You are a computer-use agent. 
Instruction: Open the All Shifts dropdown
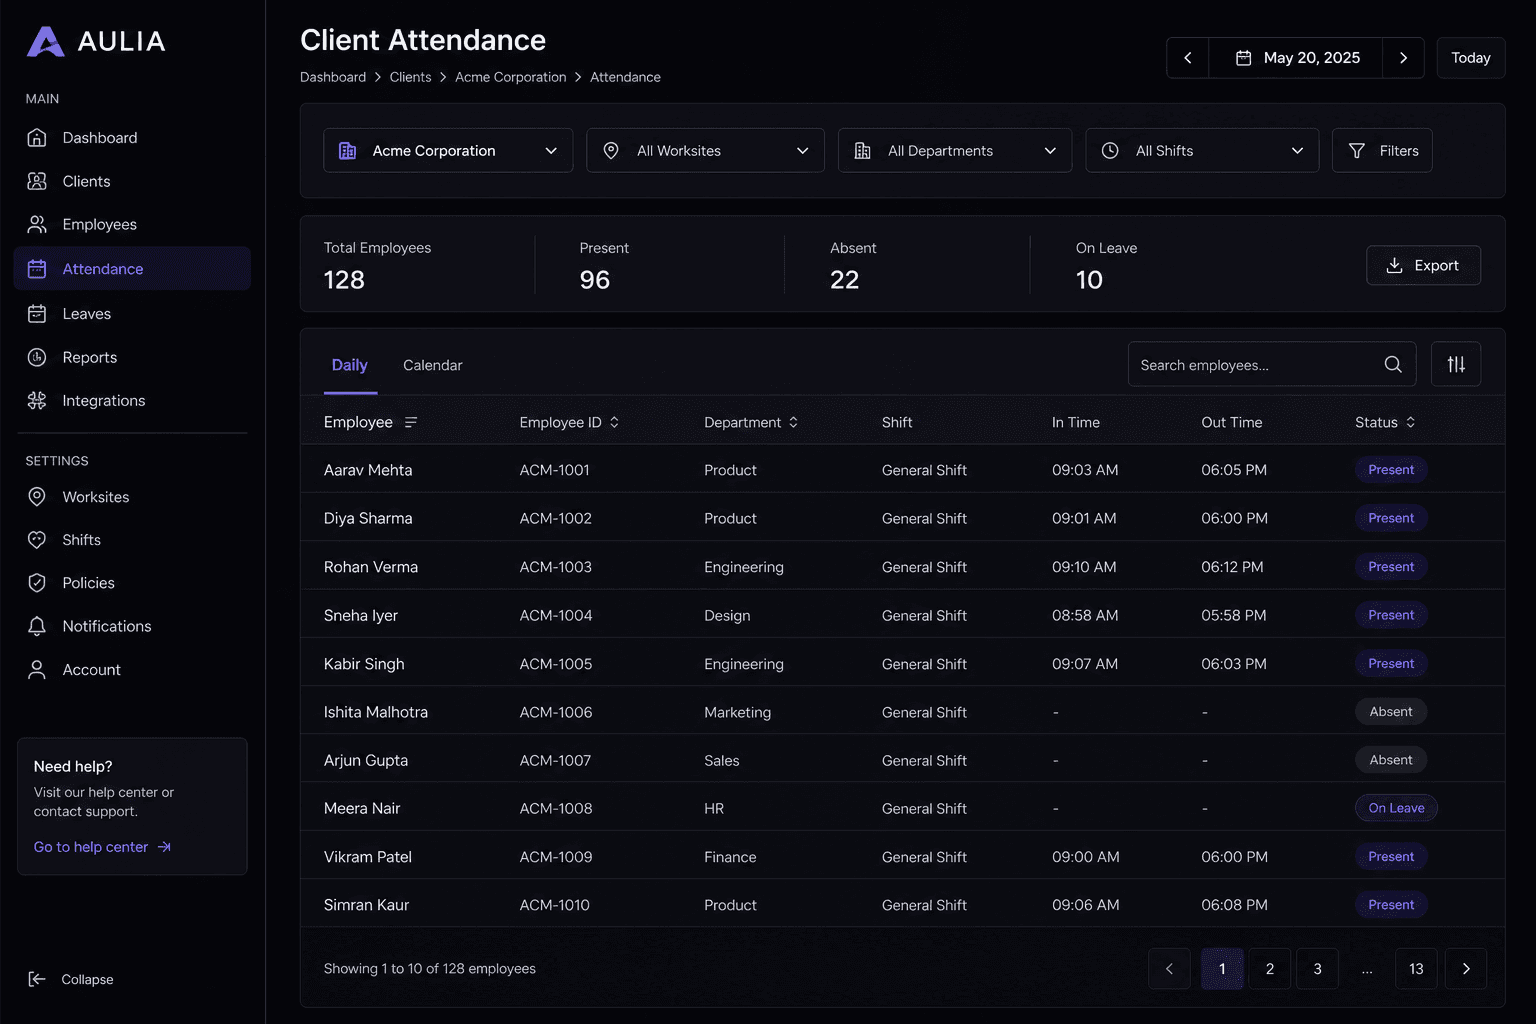[x=1202, y=151]
